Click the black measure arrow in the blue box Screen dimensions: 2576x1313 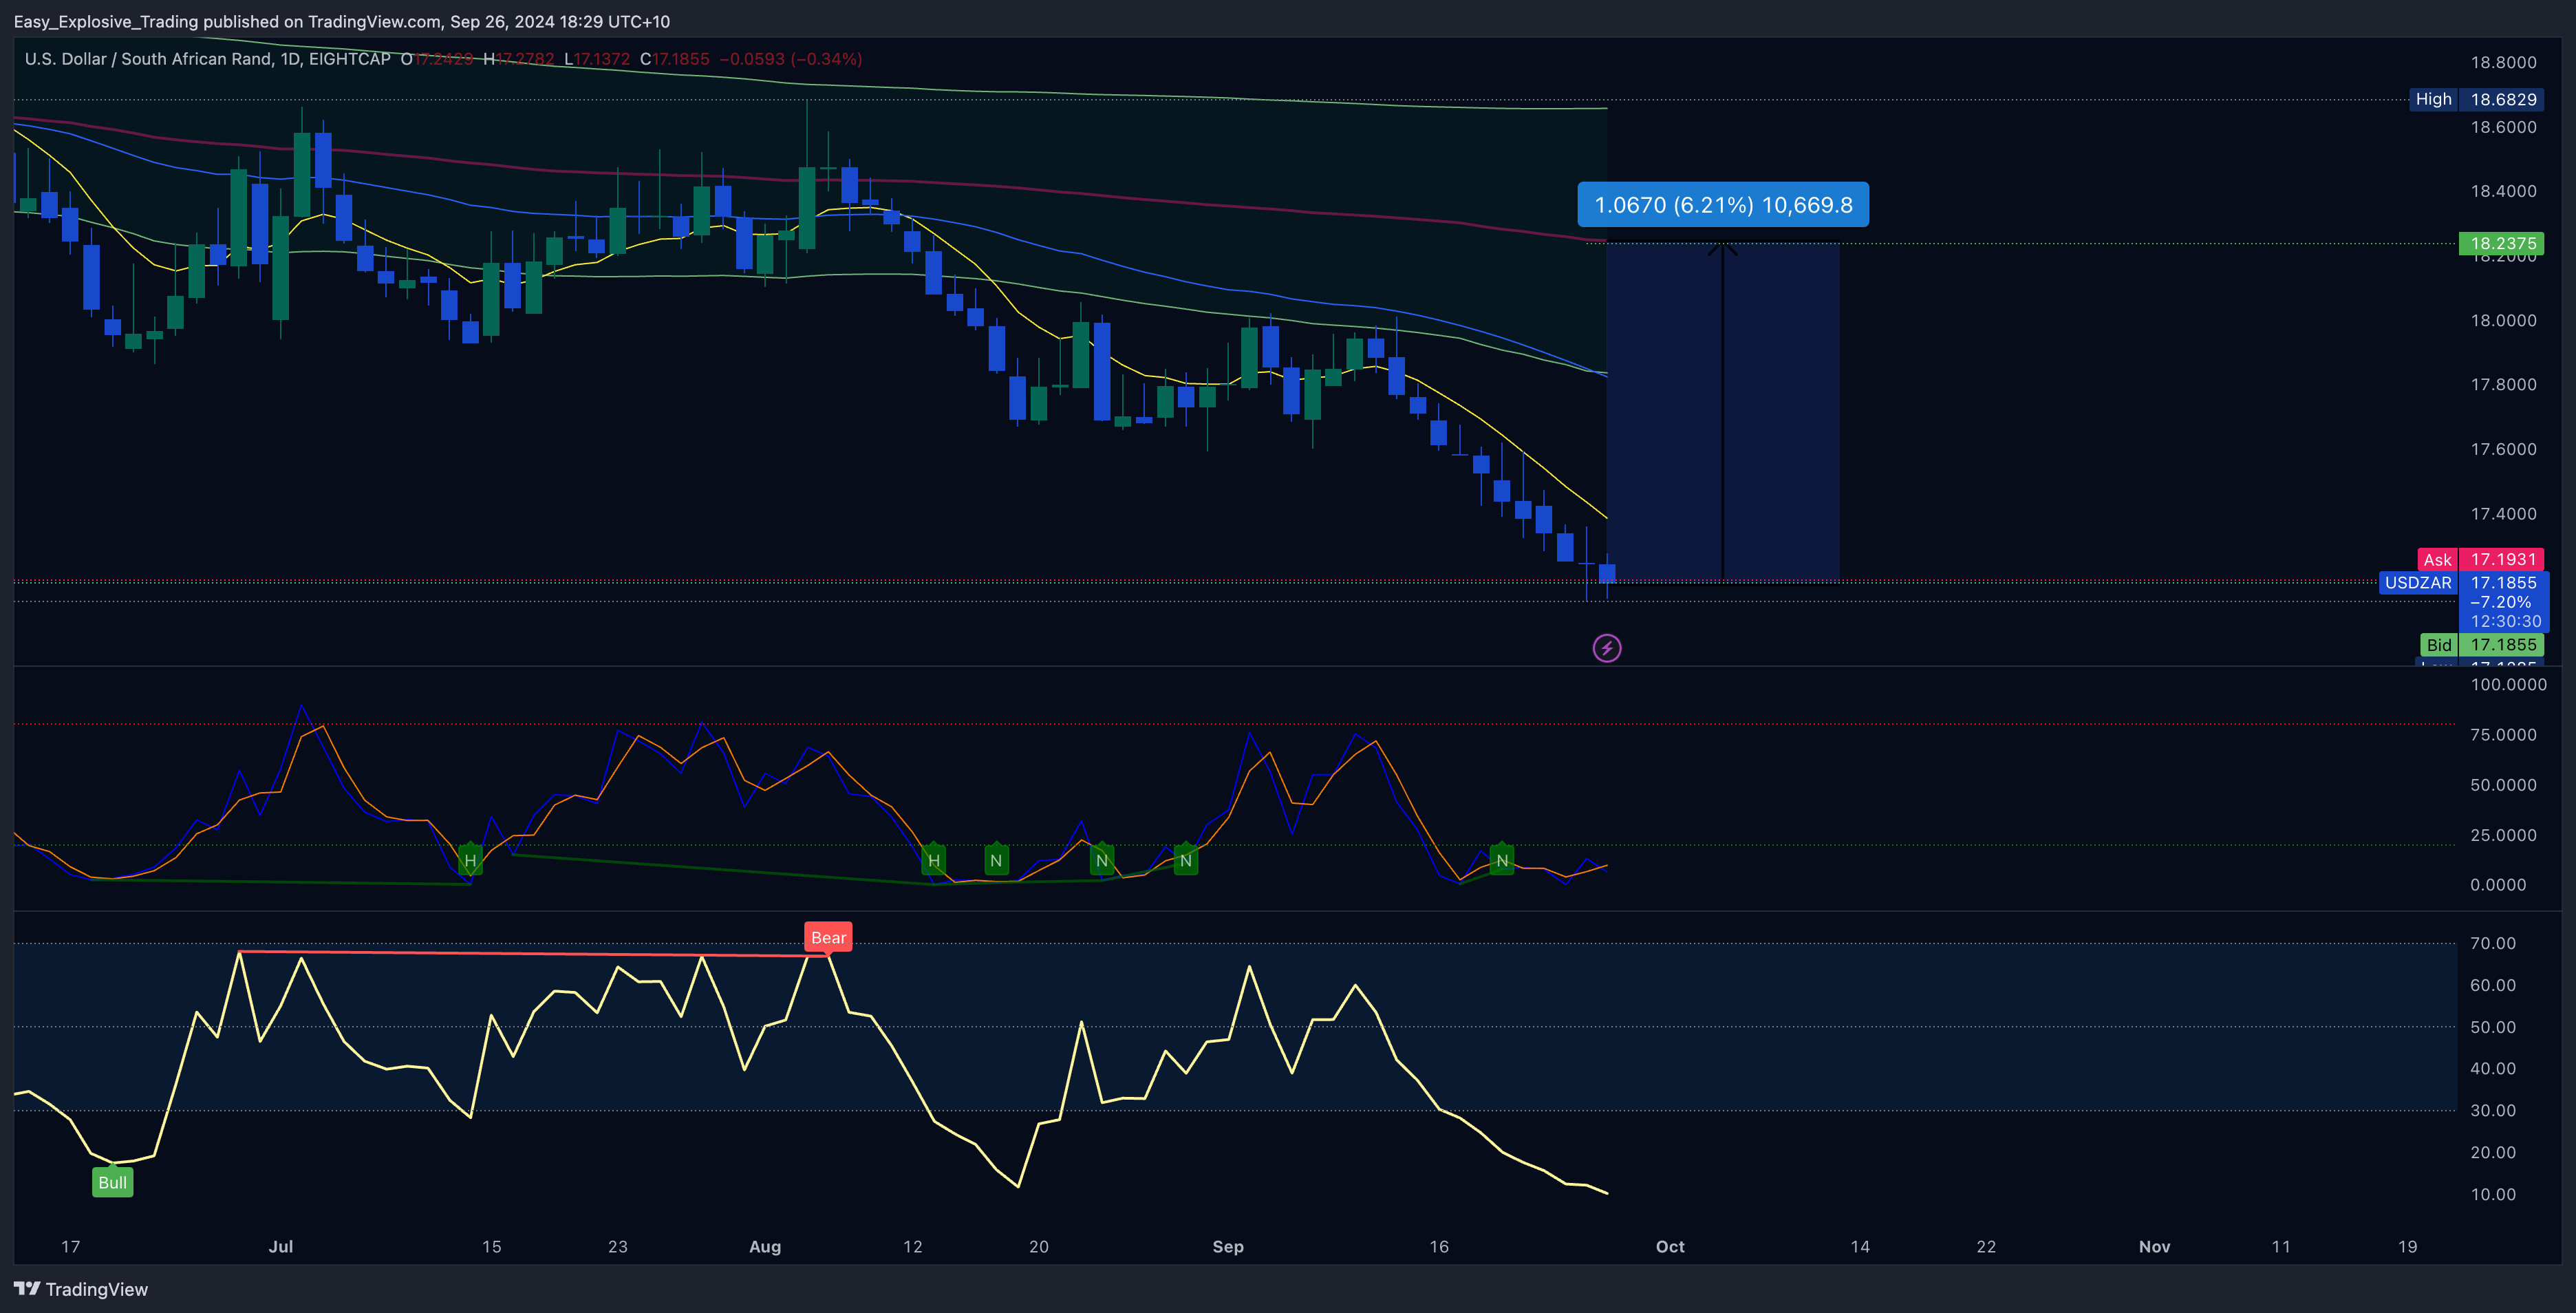pos(1722,410)
